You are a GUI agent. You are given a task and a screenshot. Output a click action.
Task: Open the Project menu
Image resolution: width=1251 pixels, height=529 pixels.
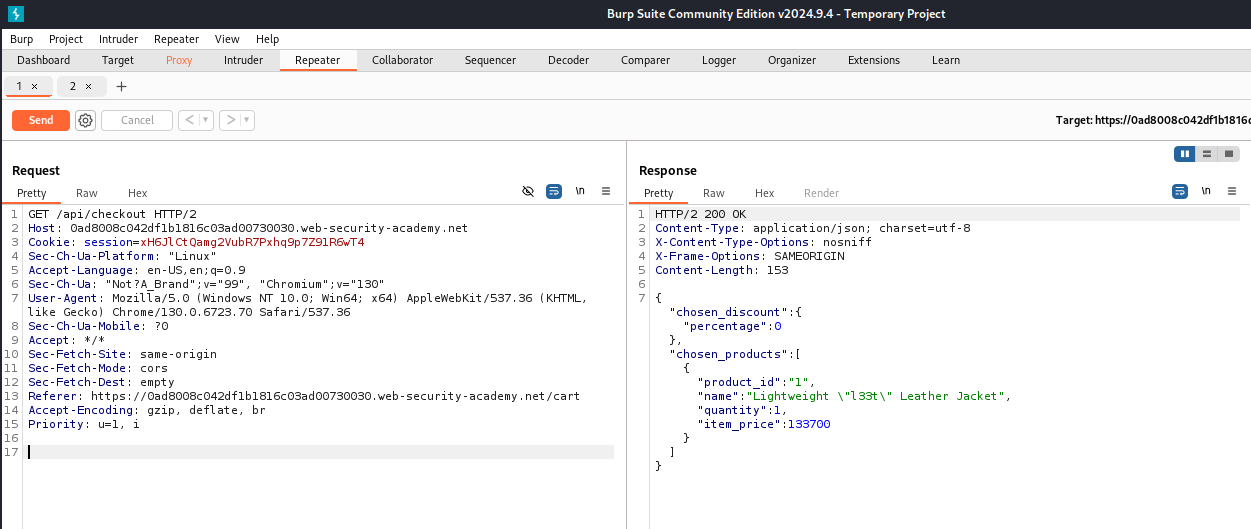(66, 39)
